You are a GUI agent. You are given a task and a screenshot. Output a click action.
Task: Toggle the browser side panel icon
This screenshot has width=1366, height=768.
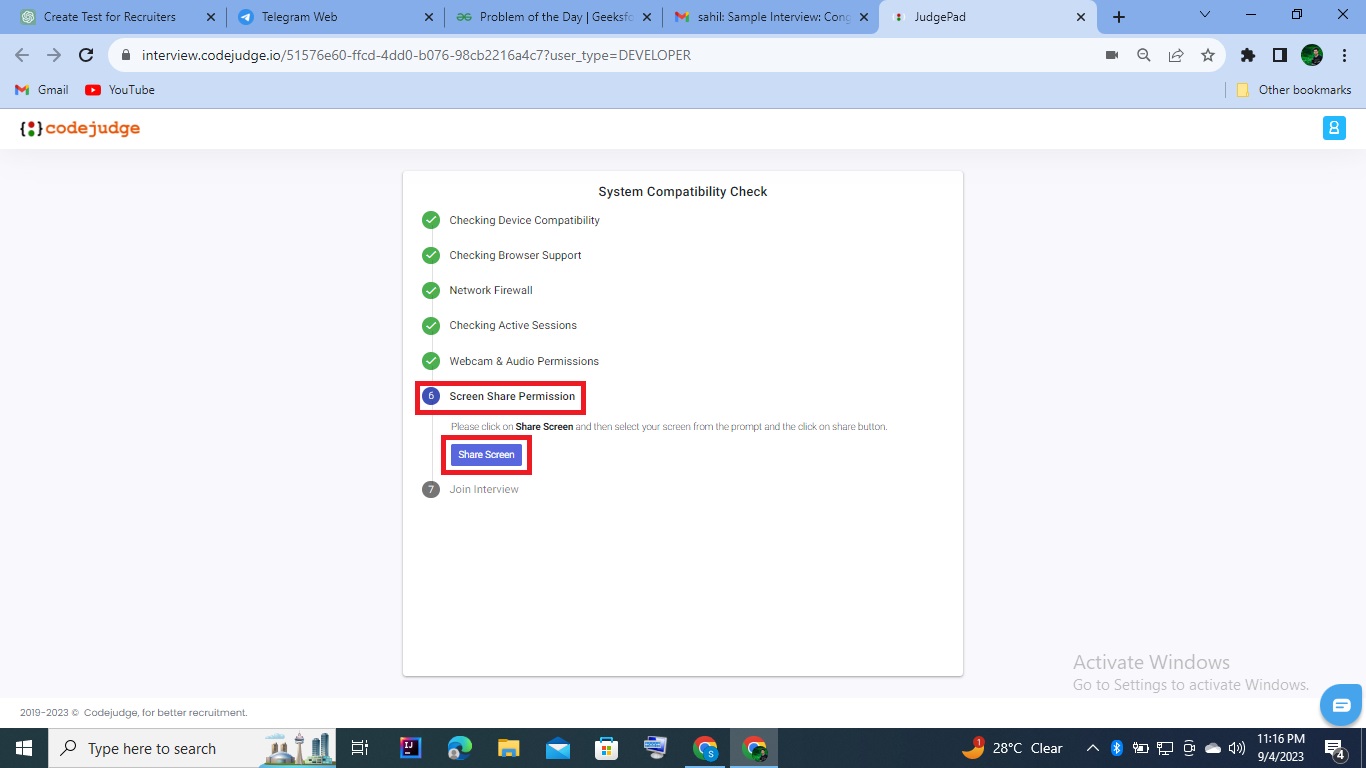pyautogui.click(x=1280, y=55)
